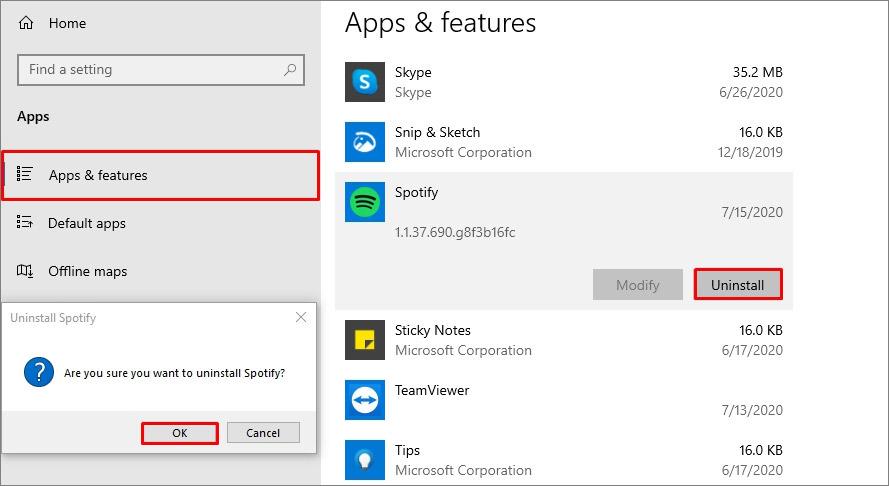The height and width of the screenshot is (486, 889).
Task: Click the Home icon in sidebar
Action: tap(26, 23)
